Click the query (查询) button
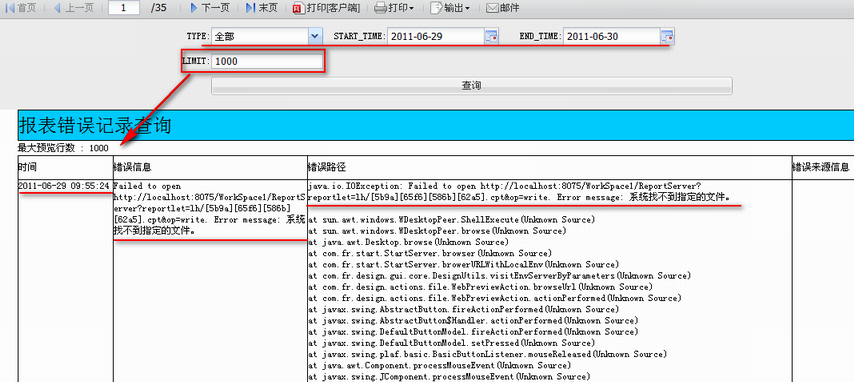 472,86
